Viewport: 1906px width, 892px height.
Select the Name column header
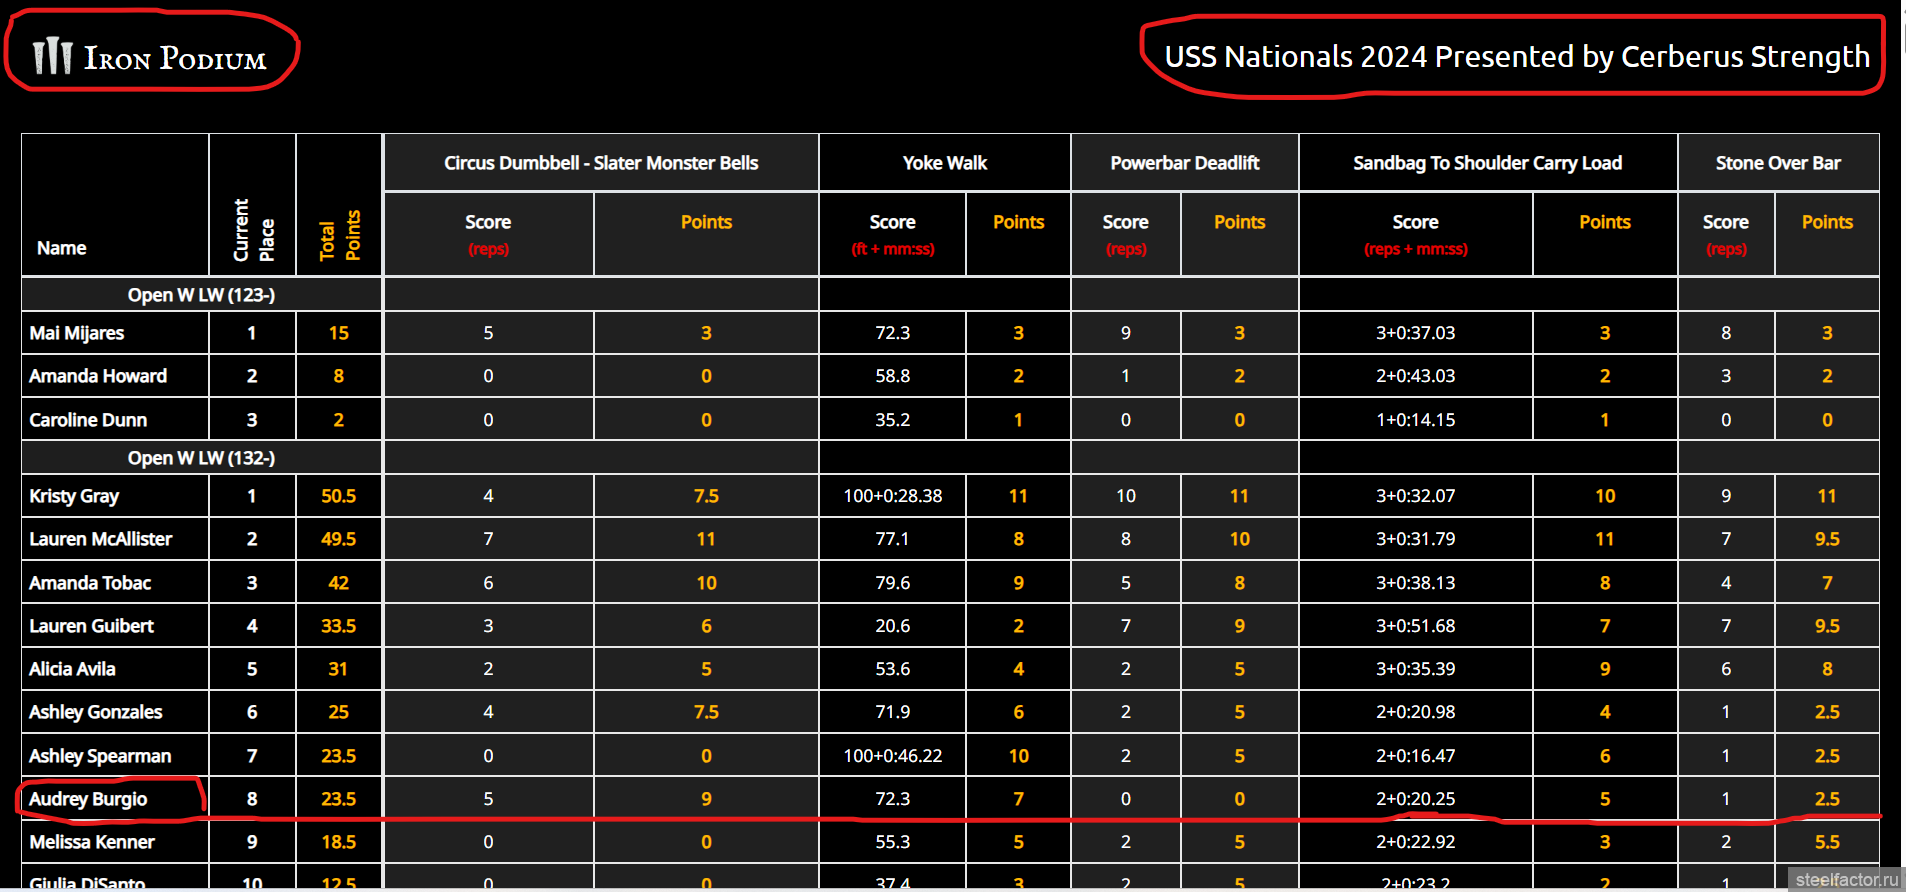62,248
